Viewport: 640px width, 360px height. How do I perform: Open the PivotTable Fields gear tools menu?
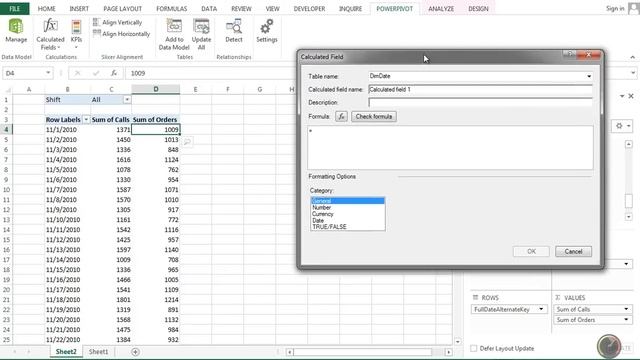(x=622, y=126)
